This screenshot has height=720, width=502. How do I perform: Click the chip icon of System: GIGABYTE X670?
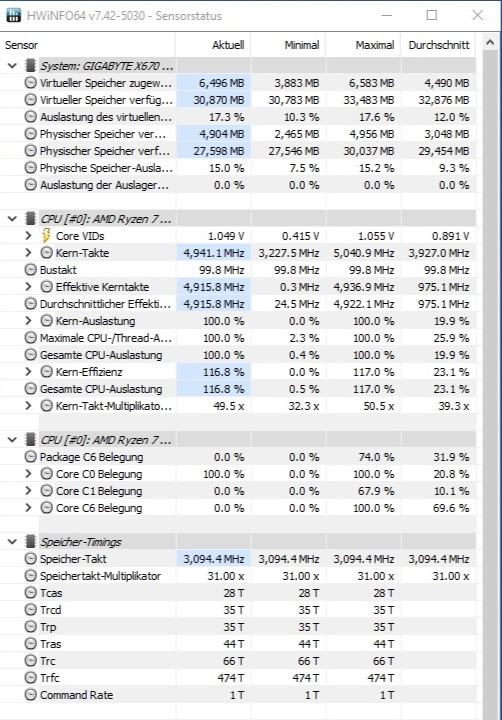[x=30, y=66]
